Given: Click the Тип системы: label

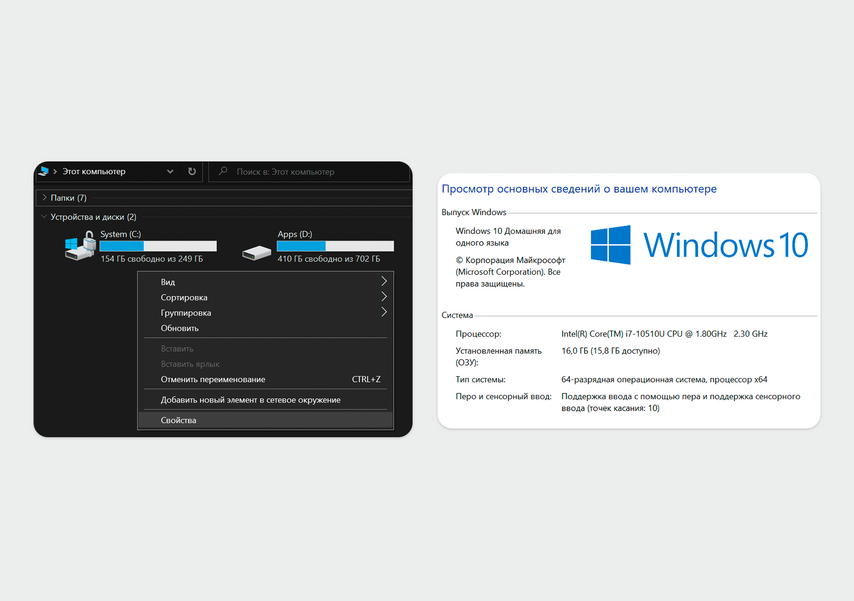Looking at the screenshot, I should [x=480, y=379].
